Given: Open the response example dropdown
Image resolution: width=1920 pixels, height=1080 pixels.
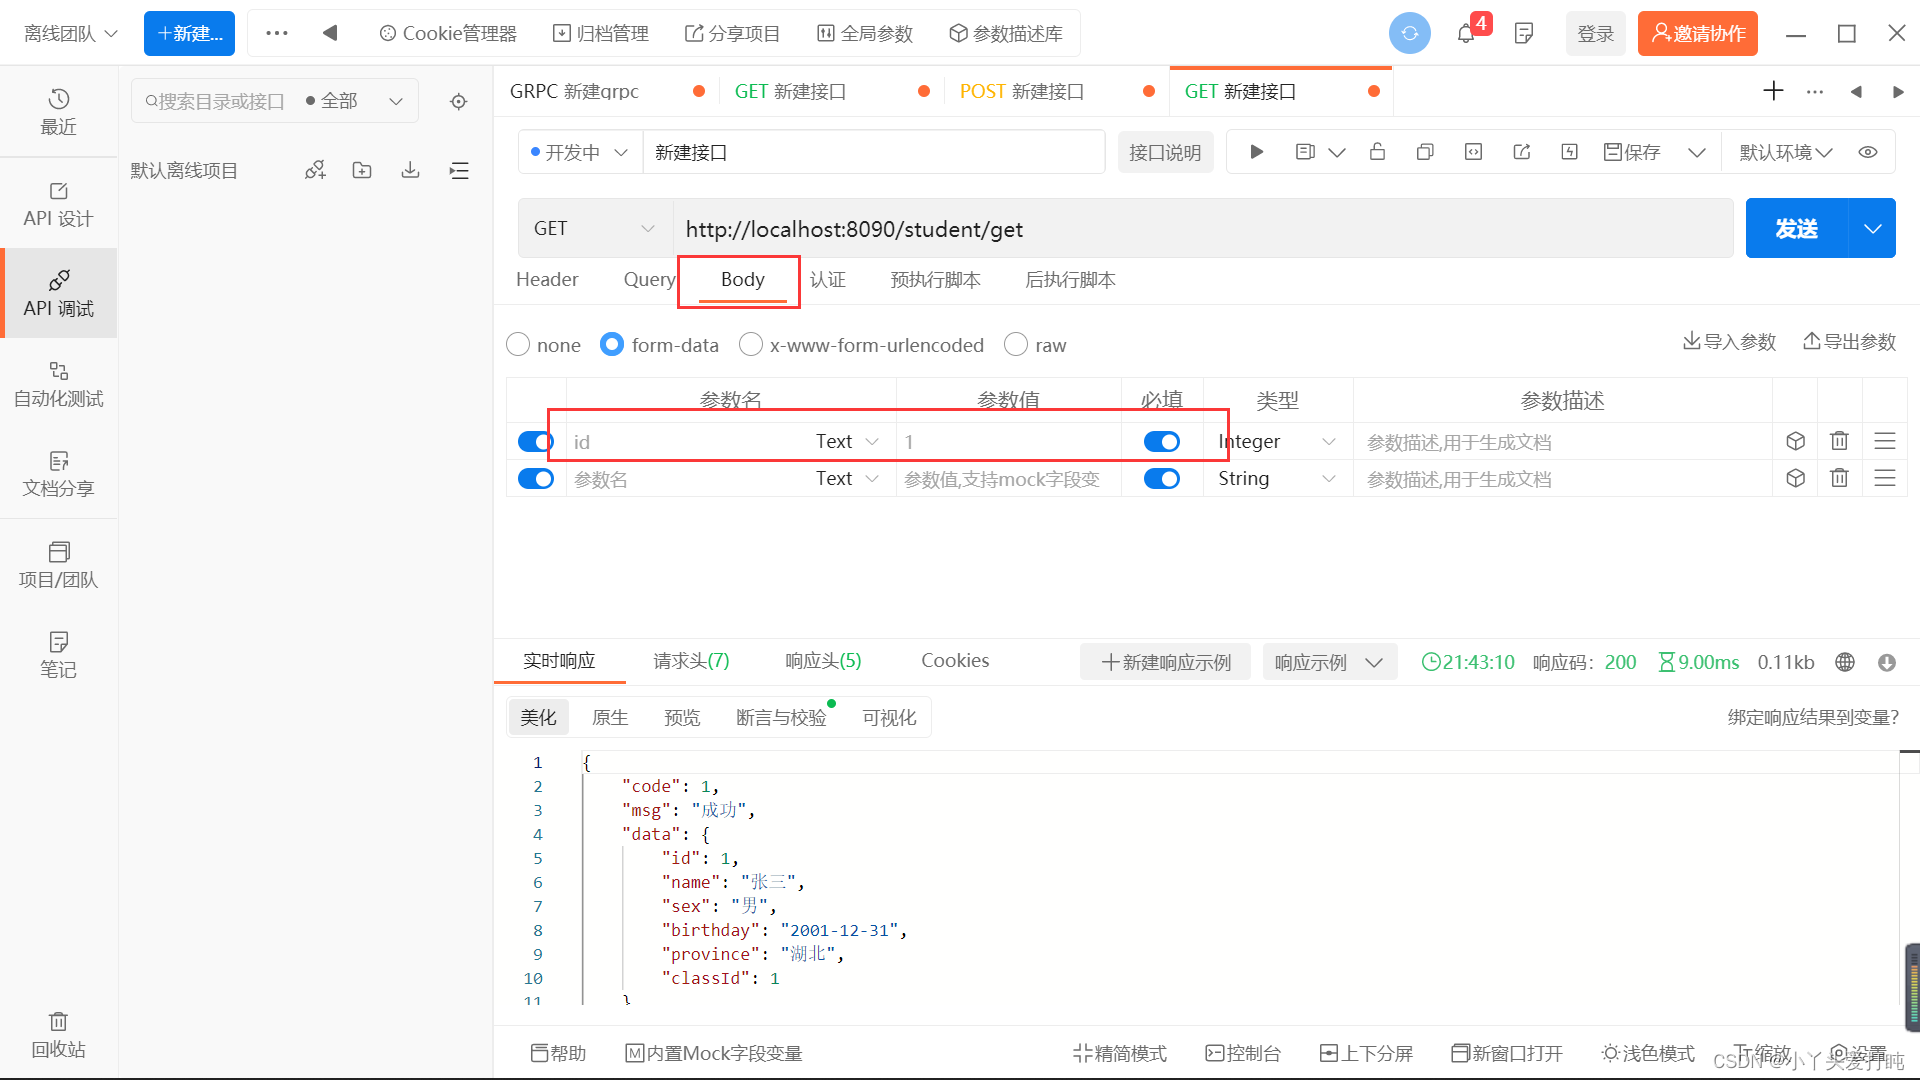Looking at the screenshot, I should 1329,662.
